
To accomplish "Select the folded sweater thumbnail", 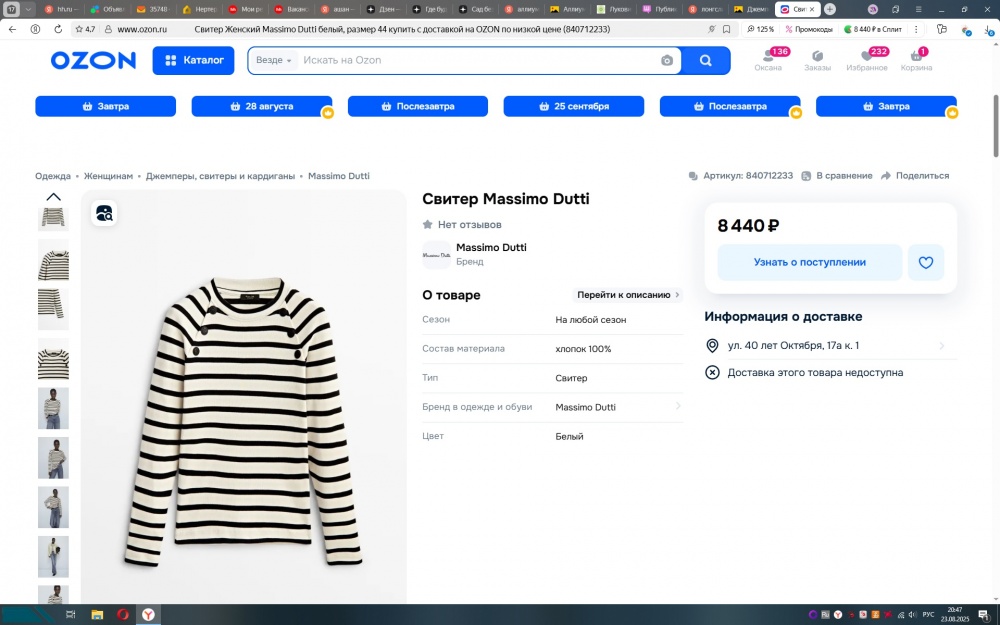I will coord(54,359).
